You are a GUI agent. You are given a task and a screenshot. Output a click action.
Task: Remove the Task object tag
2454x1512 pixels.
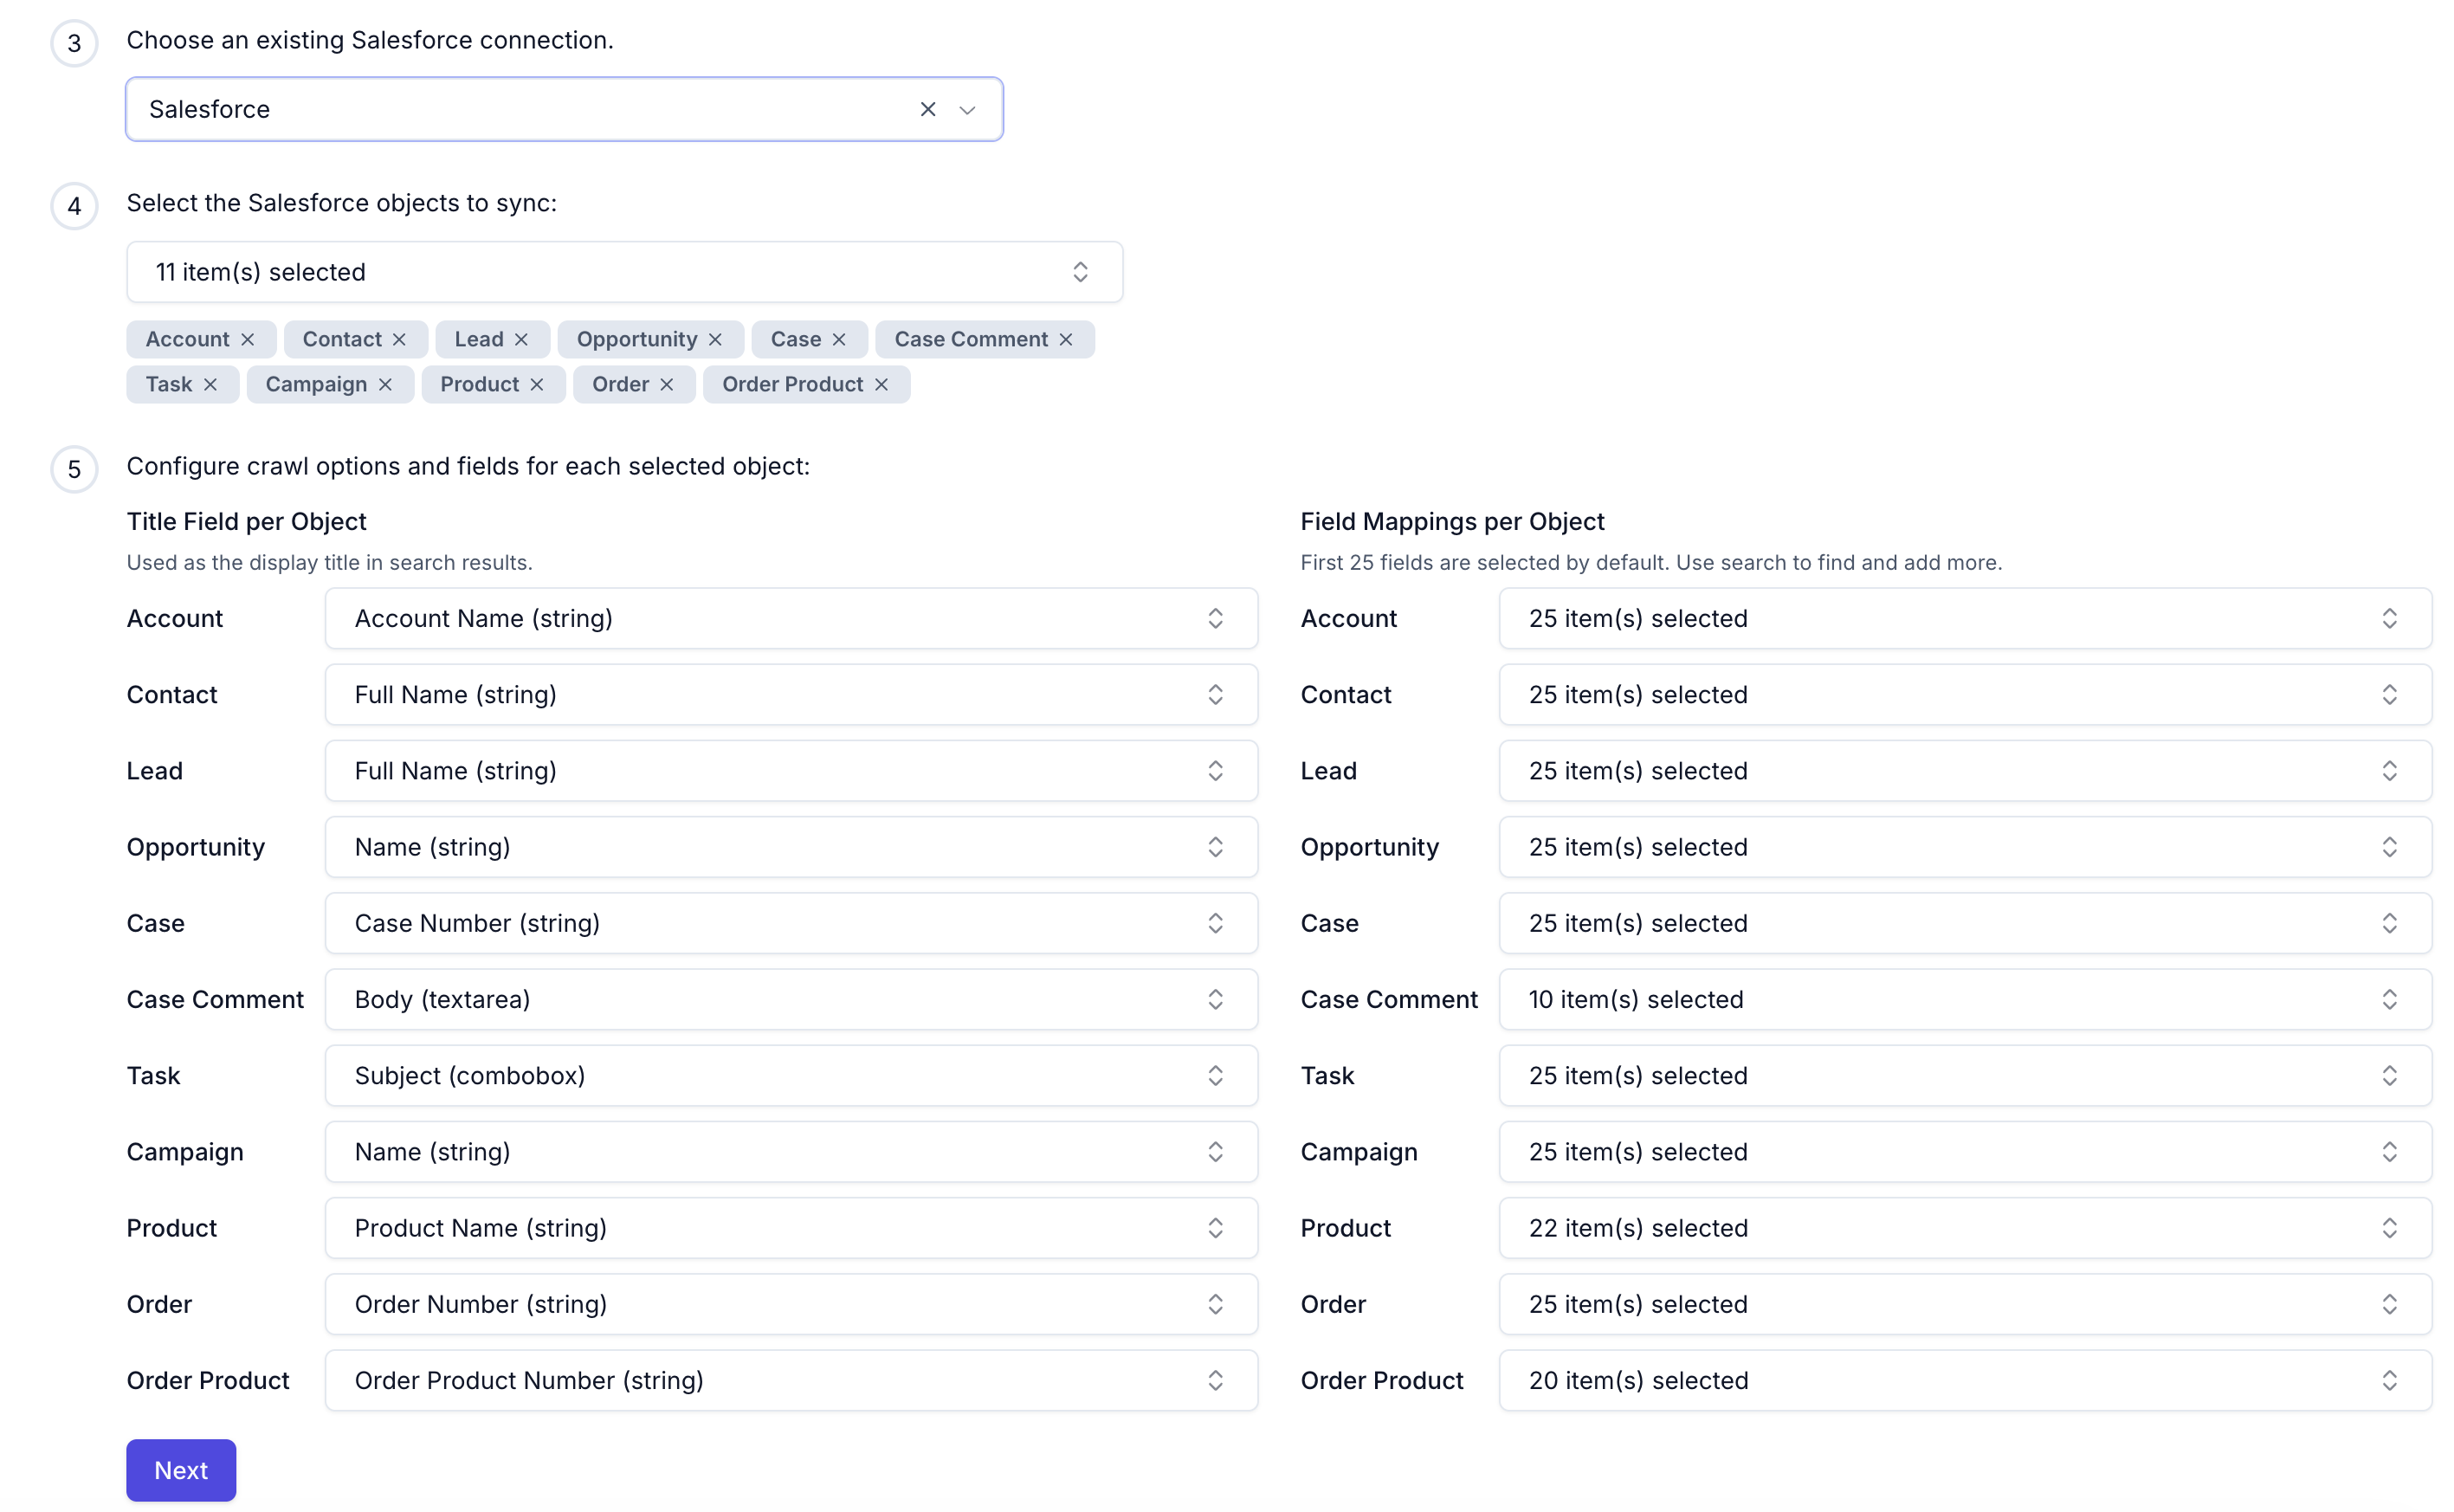pyautogui.click(x=210, y=384)
